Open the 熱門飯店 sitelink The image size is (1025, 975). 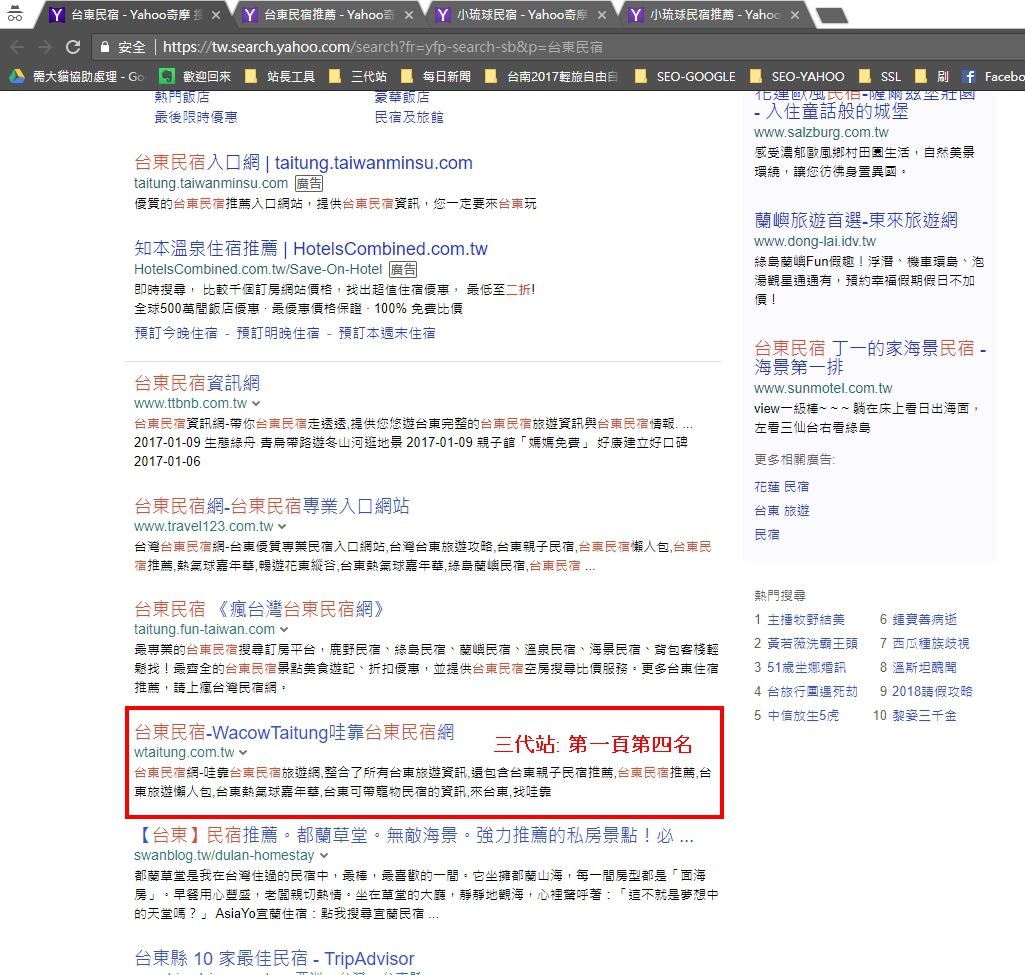coord(182,97)
